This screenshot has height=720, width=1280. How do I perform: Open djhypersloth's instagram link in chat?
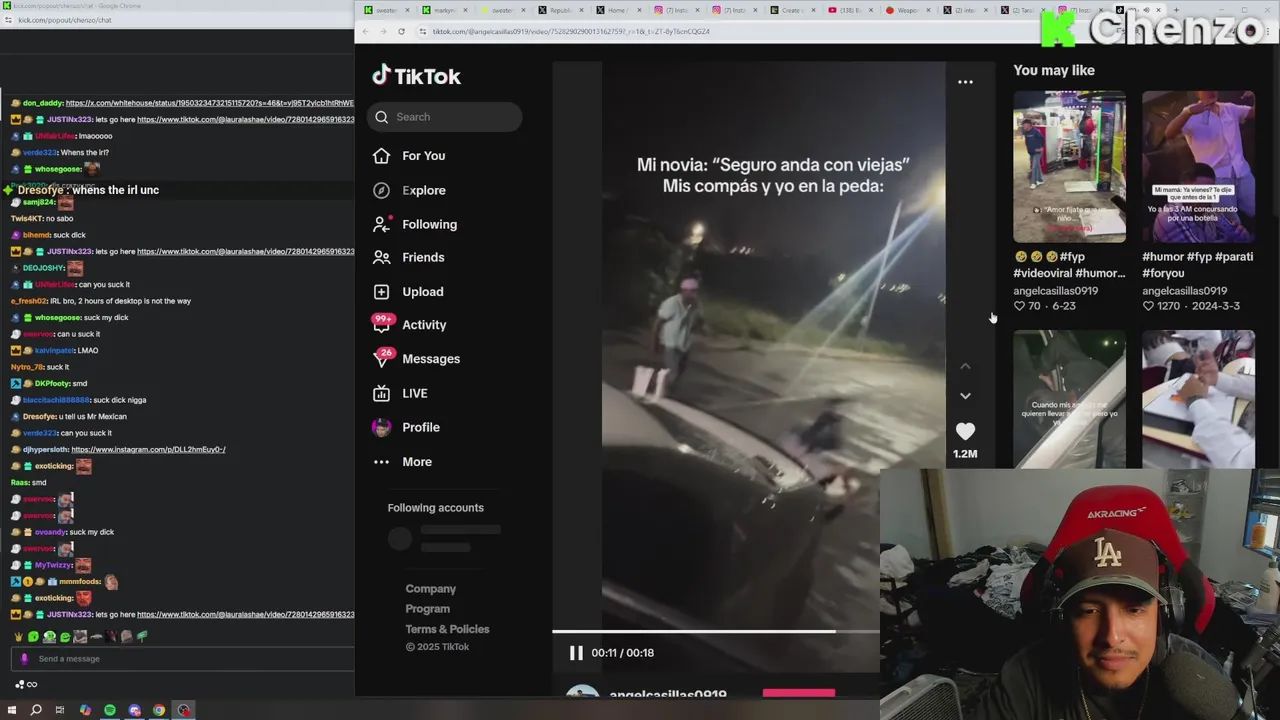tap(148, 450)
